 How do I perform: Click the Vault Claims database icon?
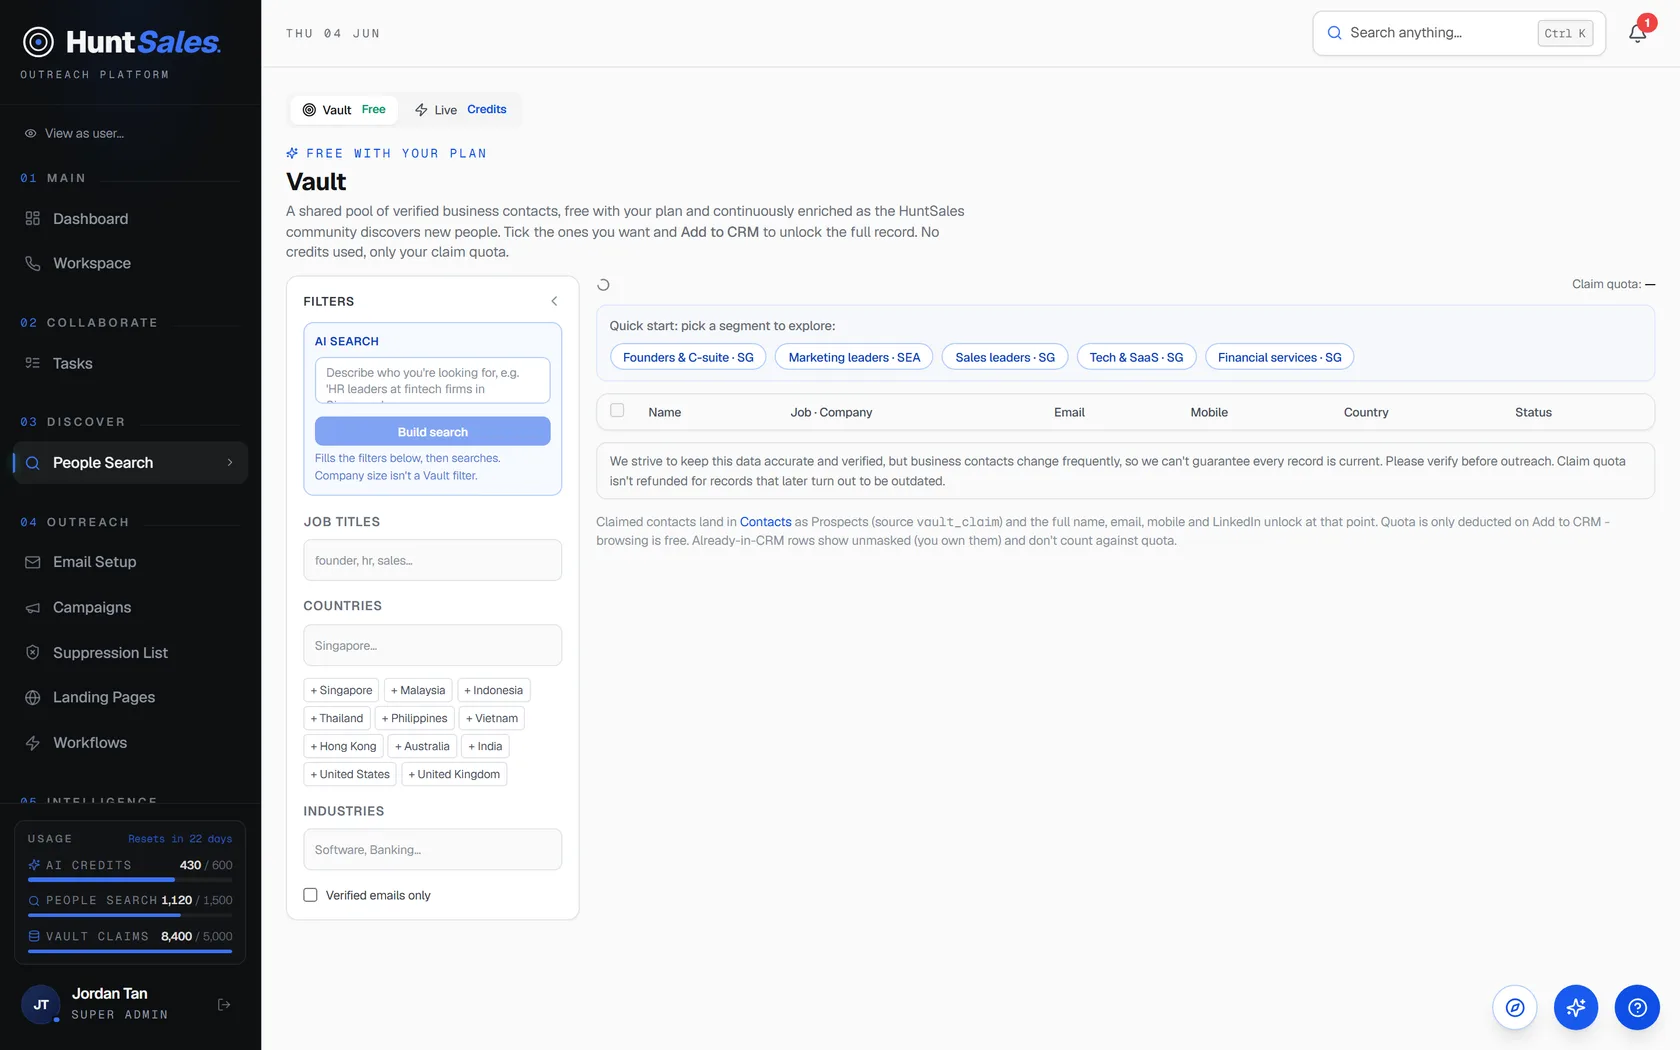34,936
